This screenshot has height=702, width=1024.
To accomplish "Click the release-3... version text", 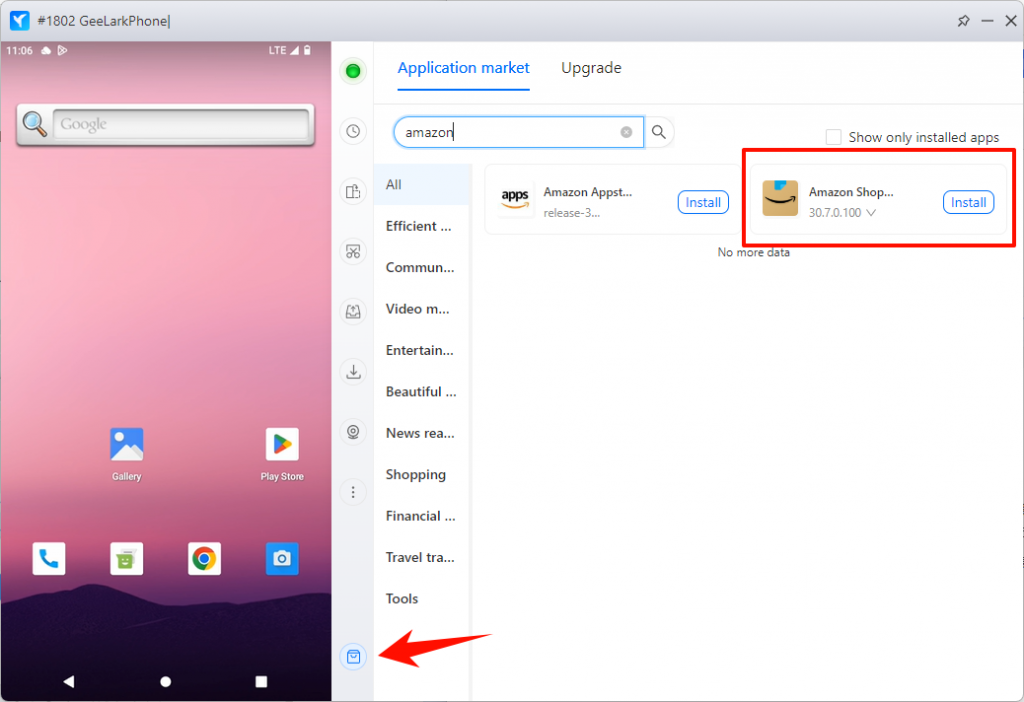I will [571, 213].
